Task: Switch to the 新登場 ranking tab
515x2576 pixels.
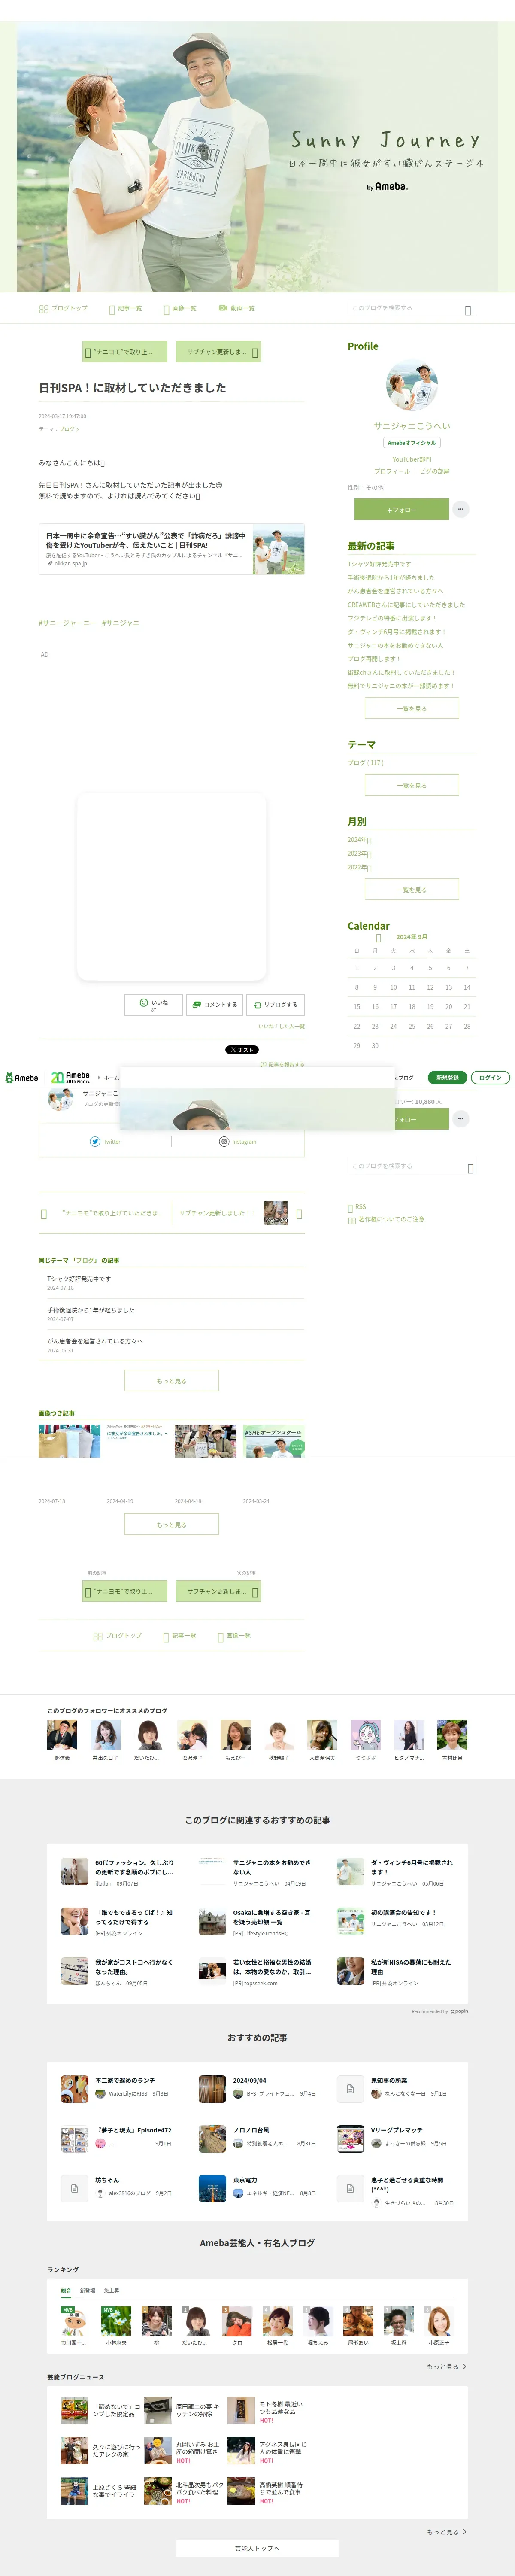Action: pos(88,2290)
